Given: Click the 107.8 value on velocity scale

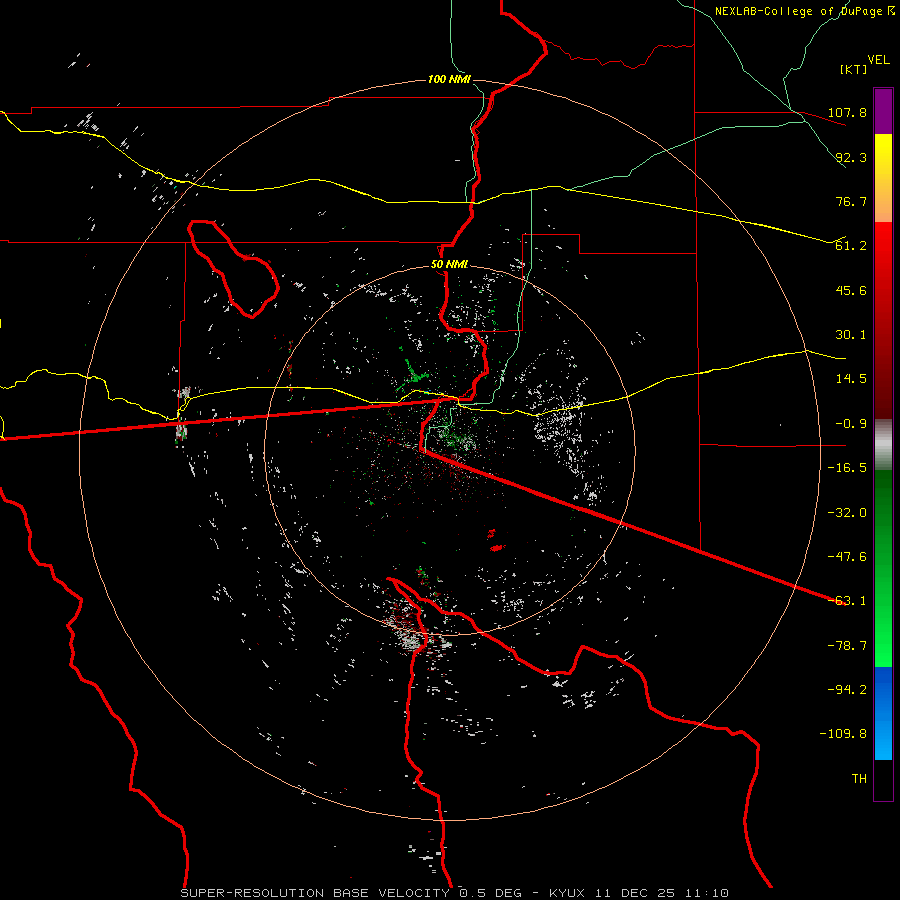Looking at the screenshot, I should [x=847, y=112].
